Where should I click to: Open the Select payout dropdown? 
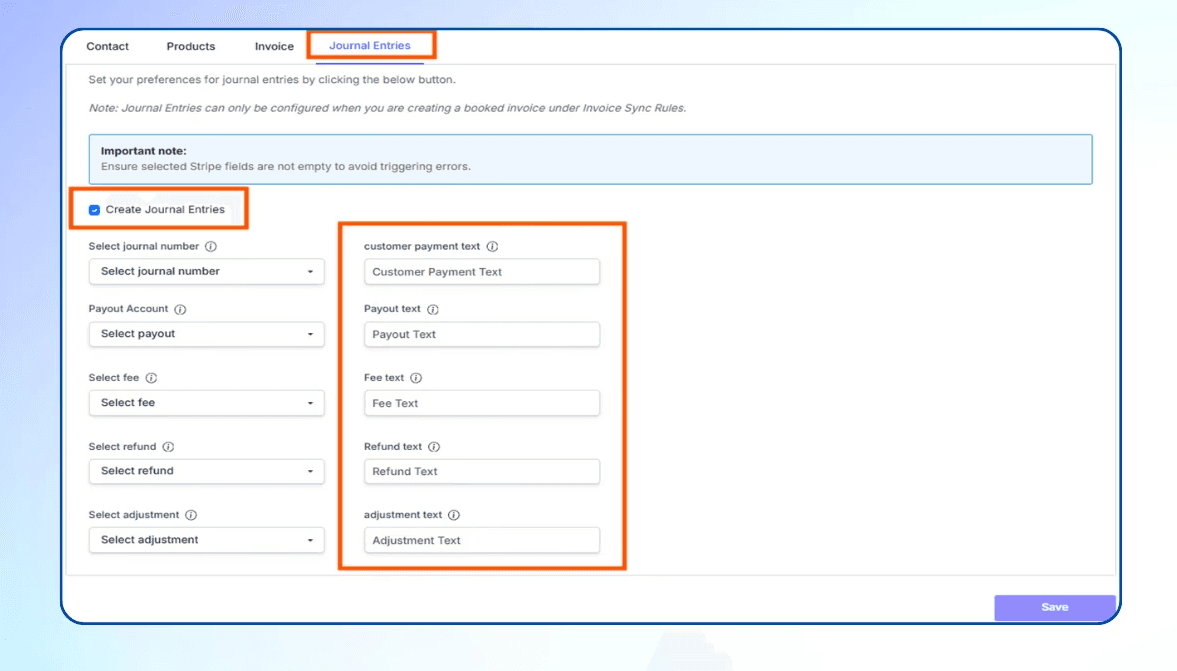point(206,334)
